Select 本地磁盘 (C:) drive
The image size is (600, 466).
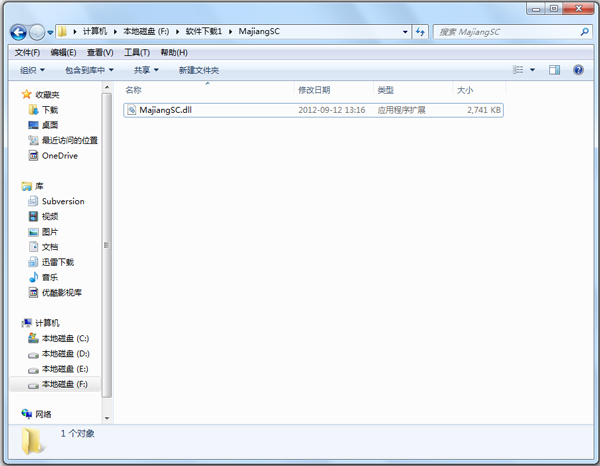tap(65, 339)
